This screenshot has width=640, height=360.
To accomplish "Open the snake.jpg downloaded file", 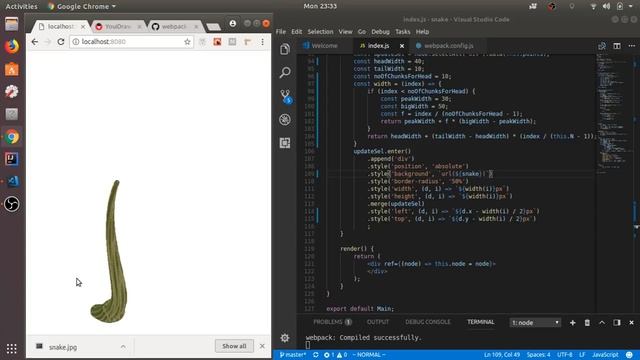I will (x=63, y=347).
